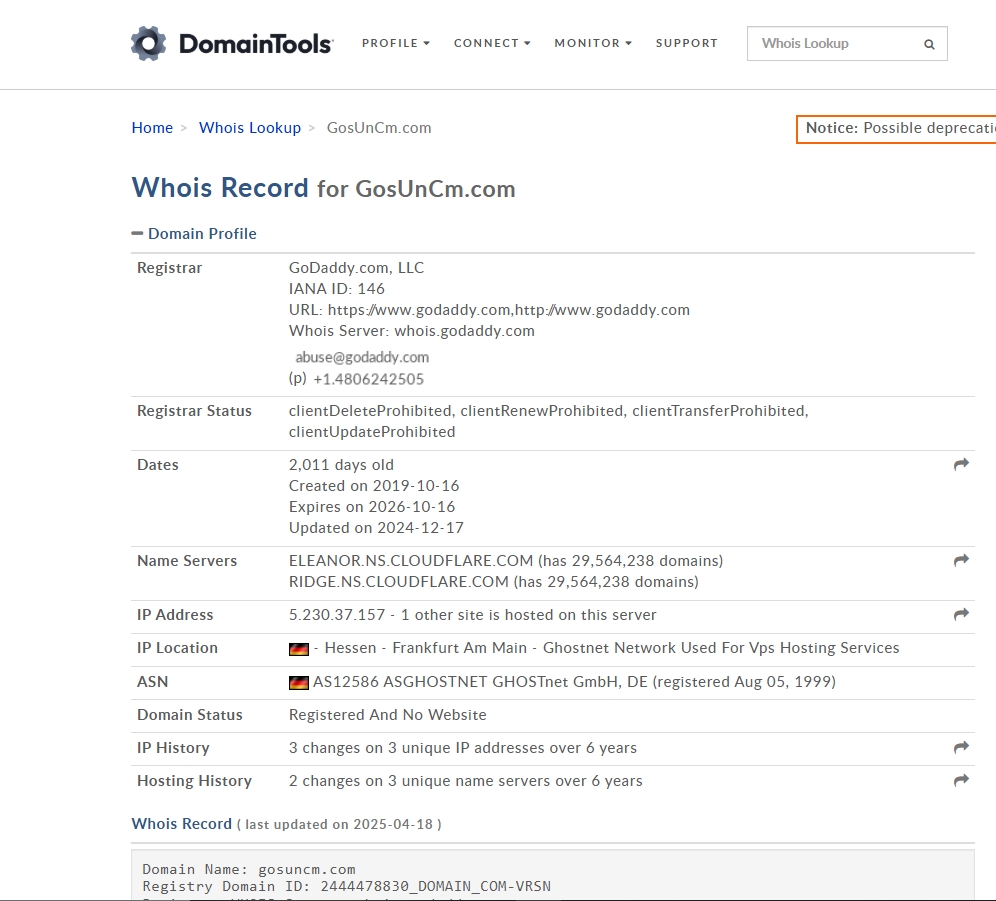Select the AS12586 ASGHOSTNET ASN text

click(574, 682)
